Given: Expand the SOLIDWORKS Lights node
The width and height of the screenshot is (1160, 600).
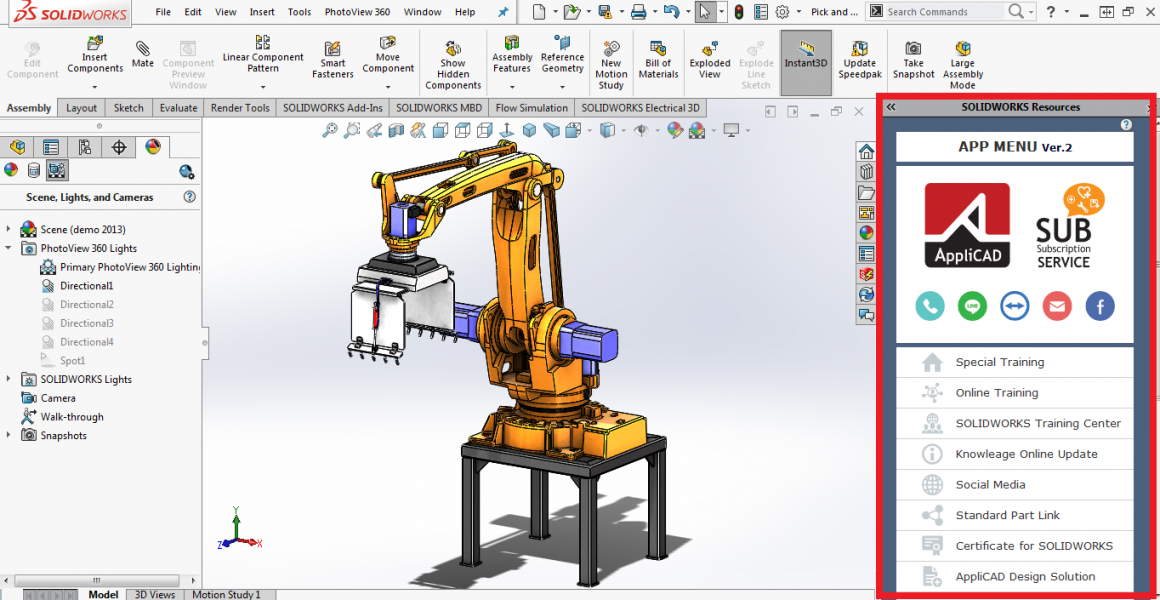Looking at the screenshot, I should tap(9, 379).
